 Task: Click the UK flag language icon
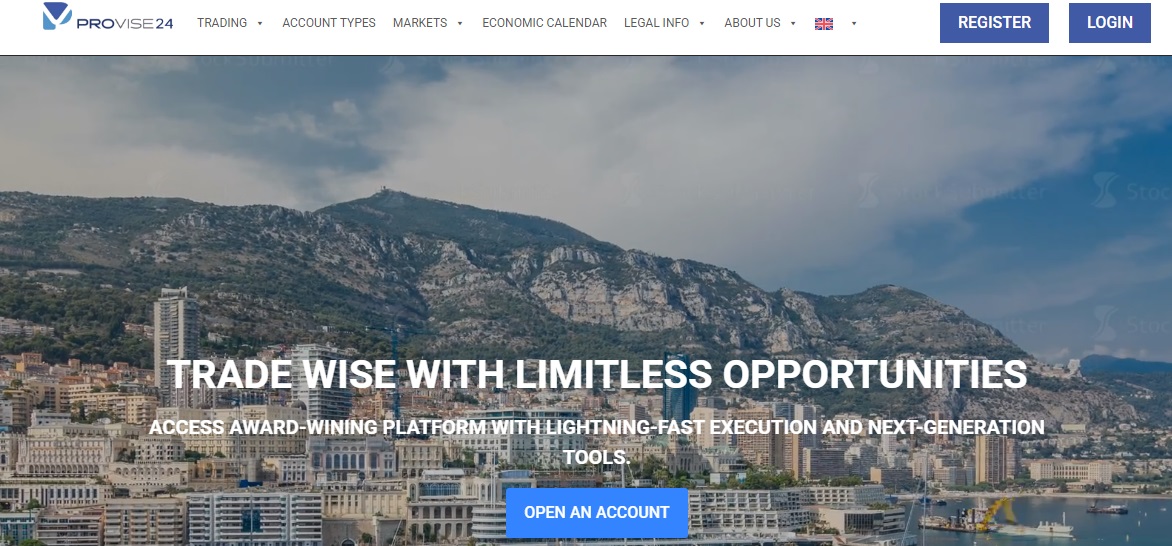(x=824, y=24)
